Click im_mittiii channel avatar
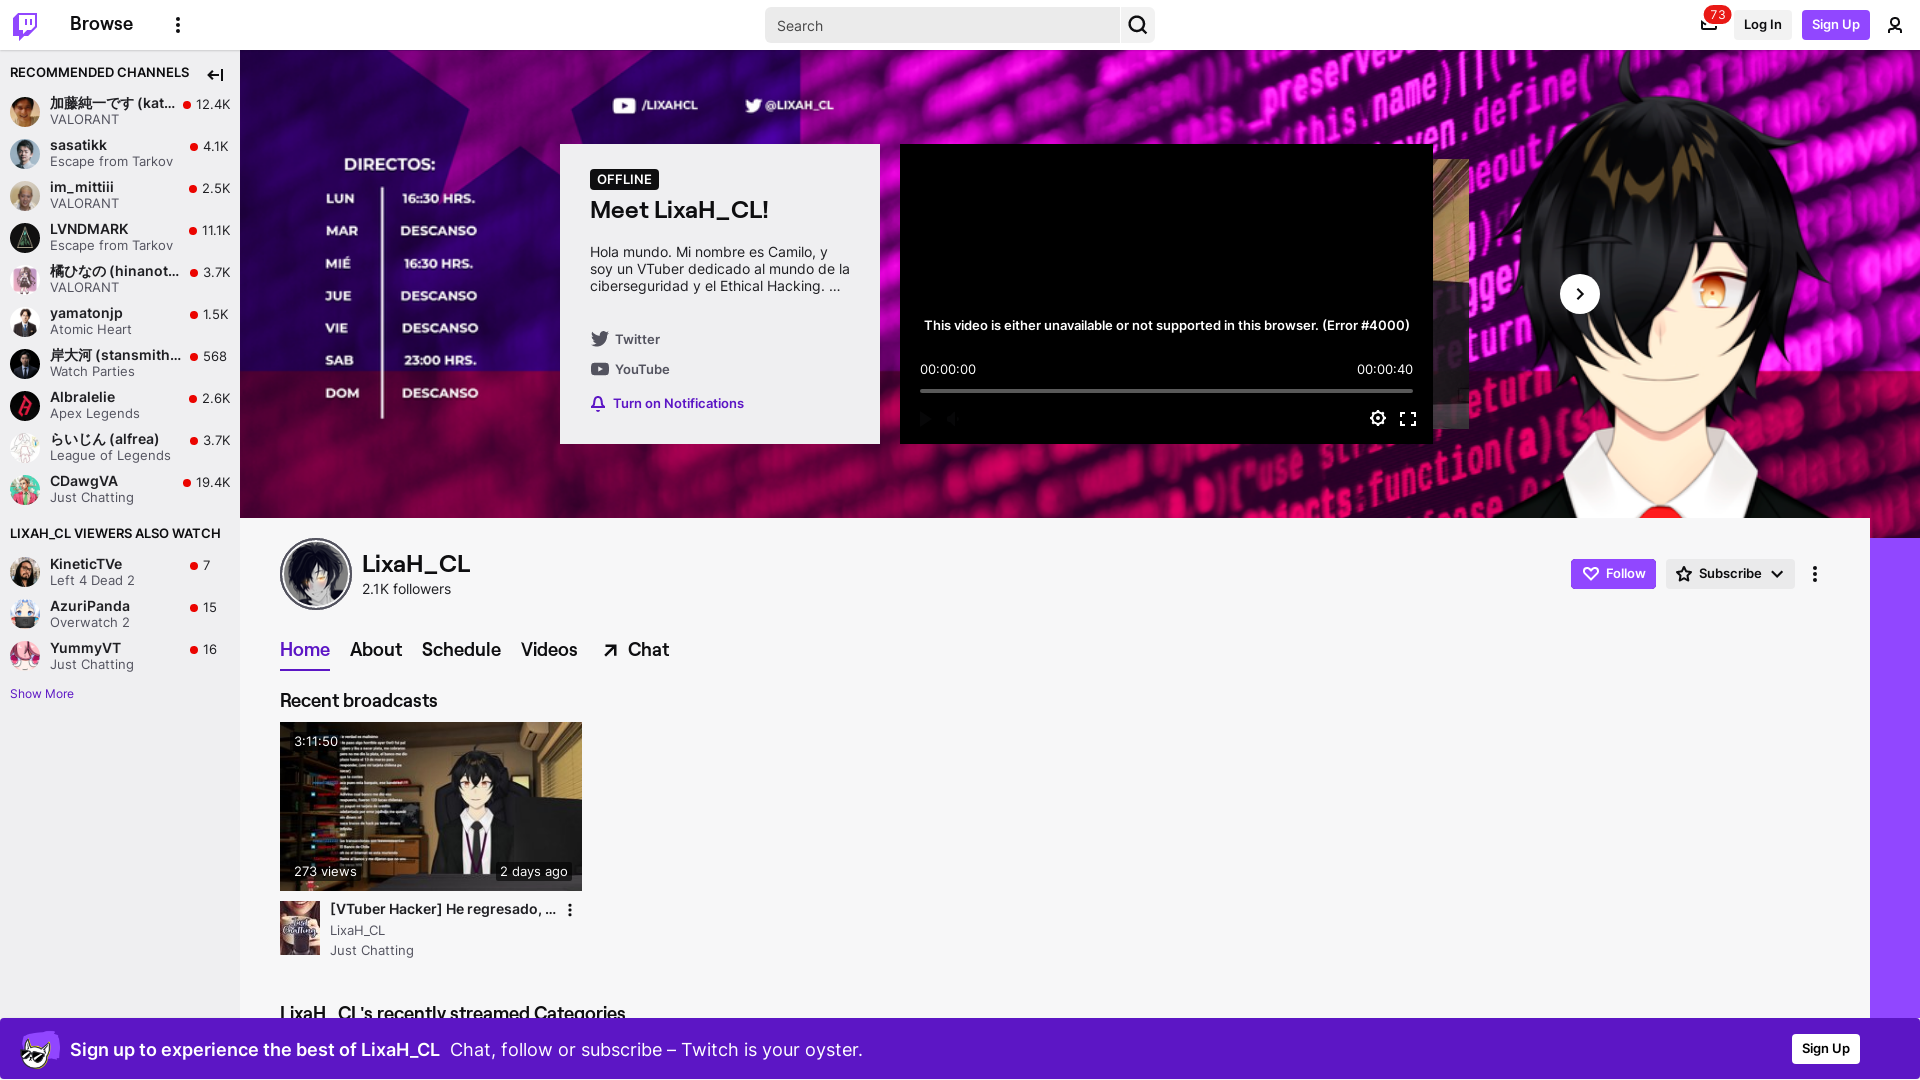Screen dimensions: 1920x1080 click(x=25, y=195)
